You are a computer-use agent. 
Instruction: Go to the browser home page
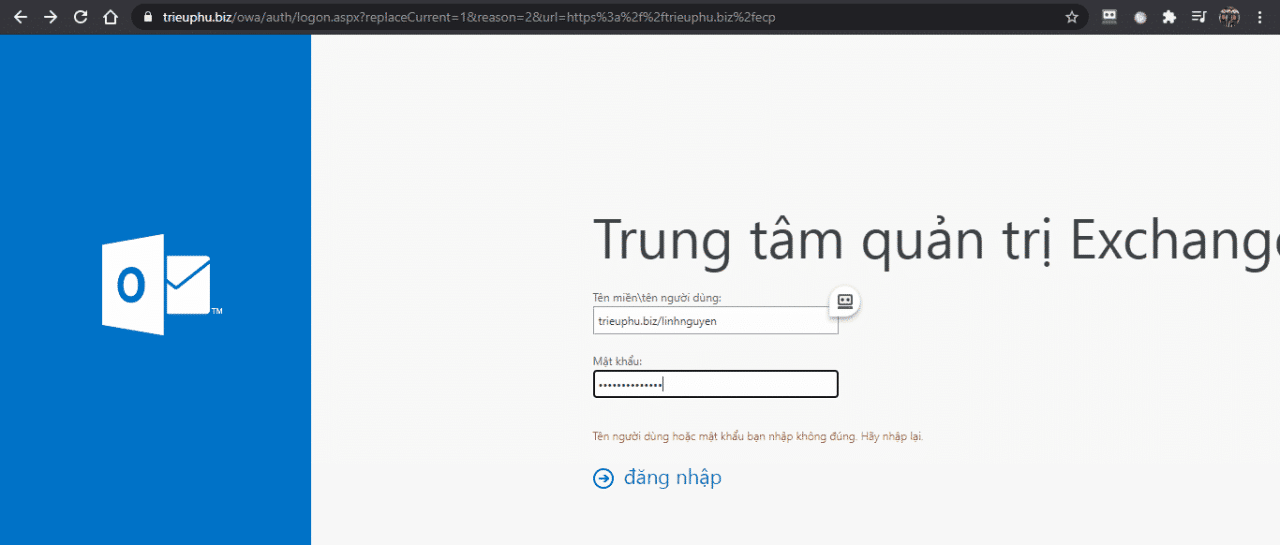[x=111, y=17]
